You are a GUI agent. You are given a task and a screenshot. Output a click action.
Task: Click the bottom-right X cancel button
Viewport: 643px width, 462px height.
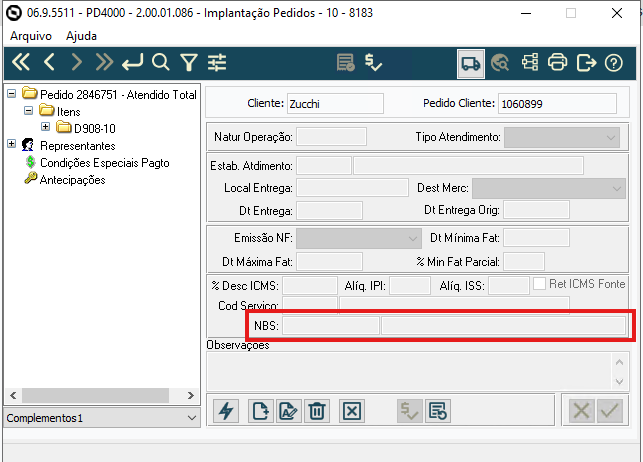[x=581, y=411]
